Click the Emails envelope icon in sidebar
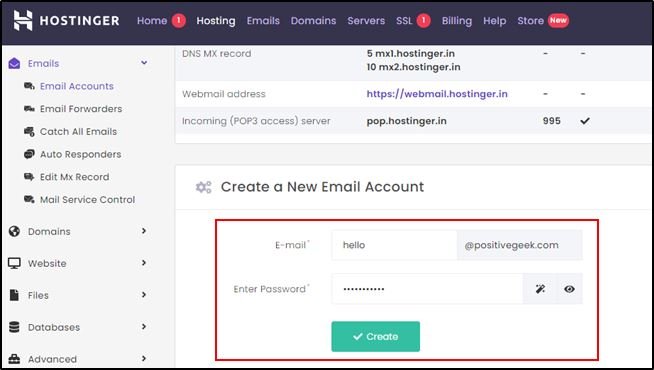This screenshot has width=654, height=370. (14, 63)
